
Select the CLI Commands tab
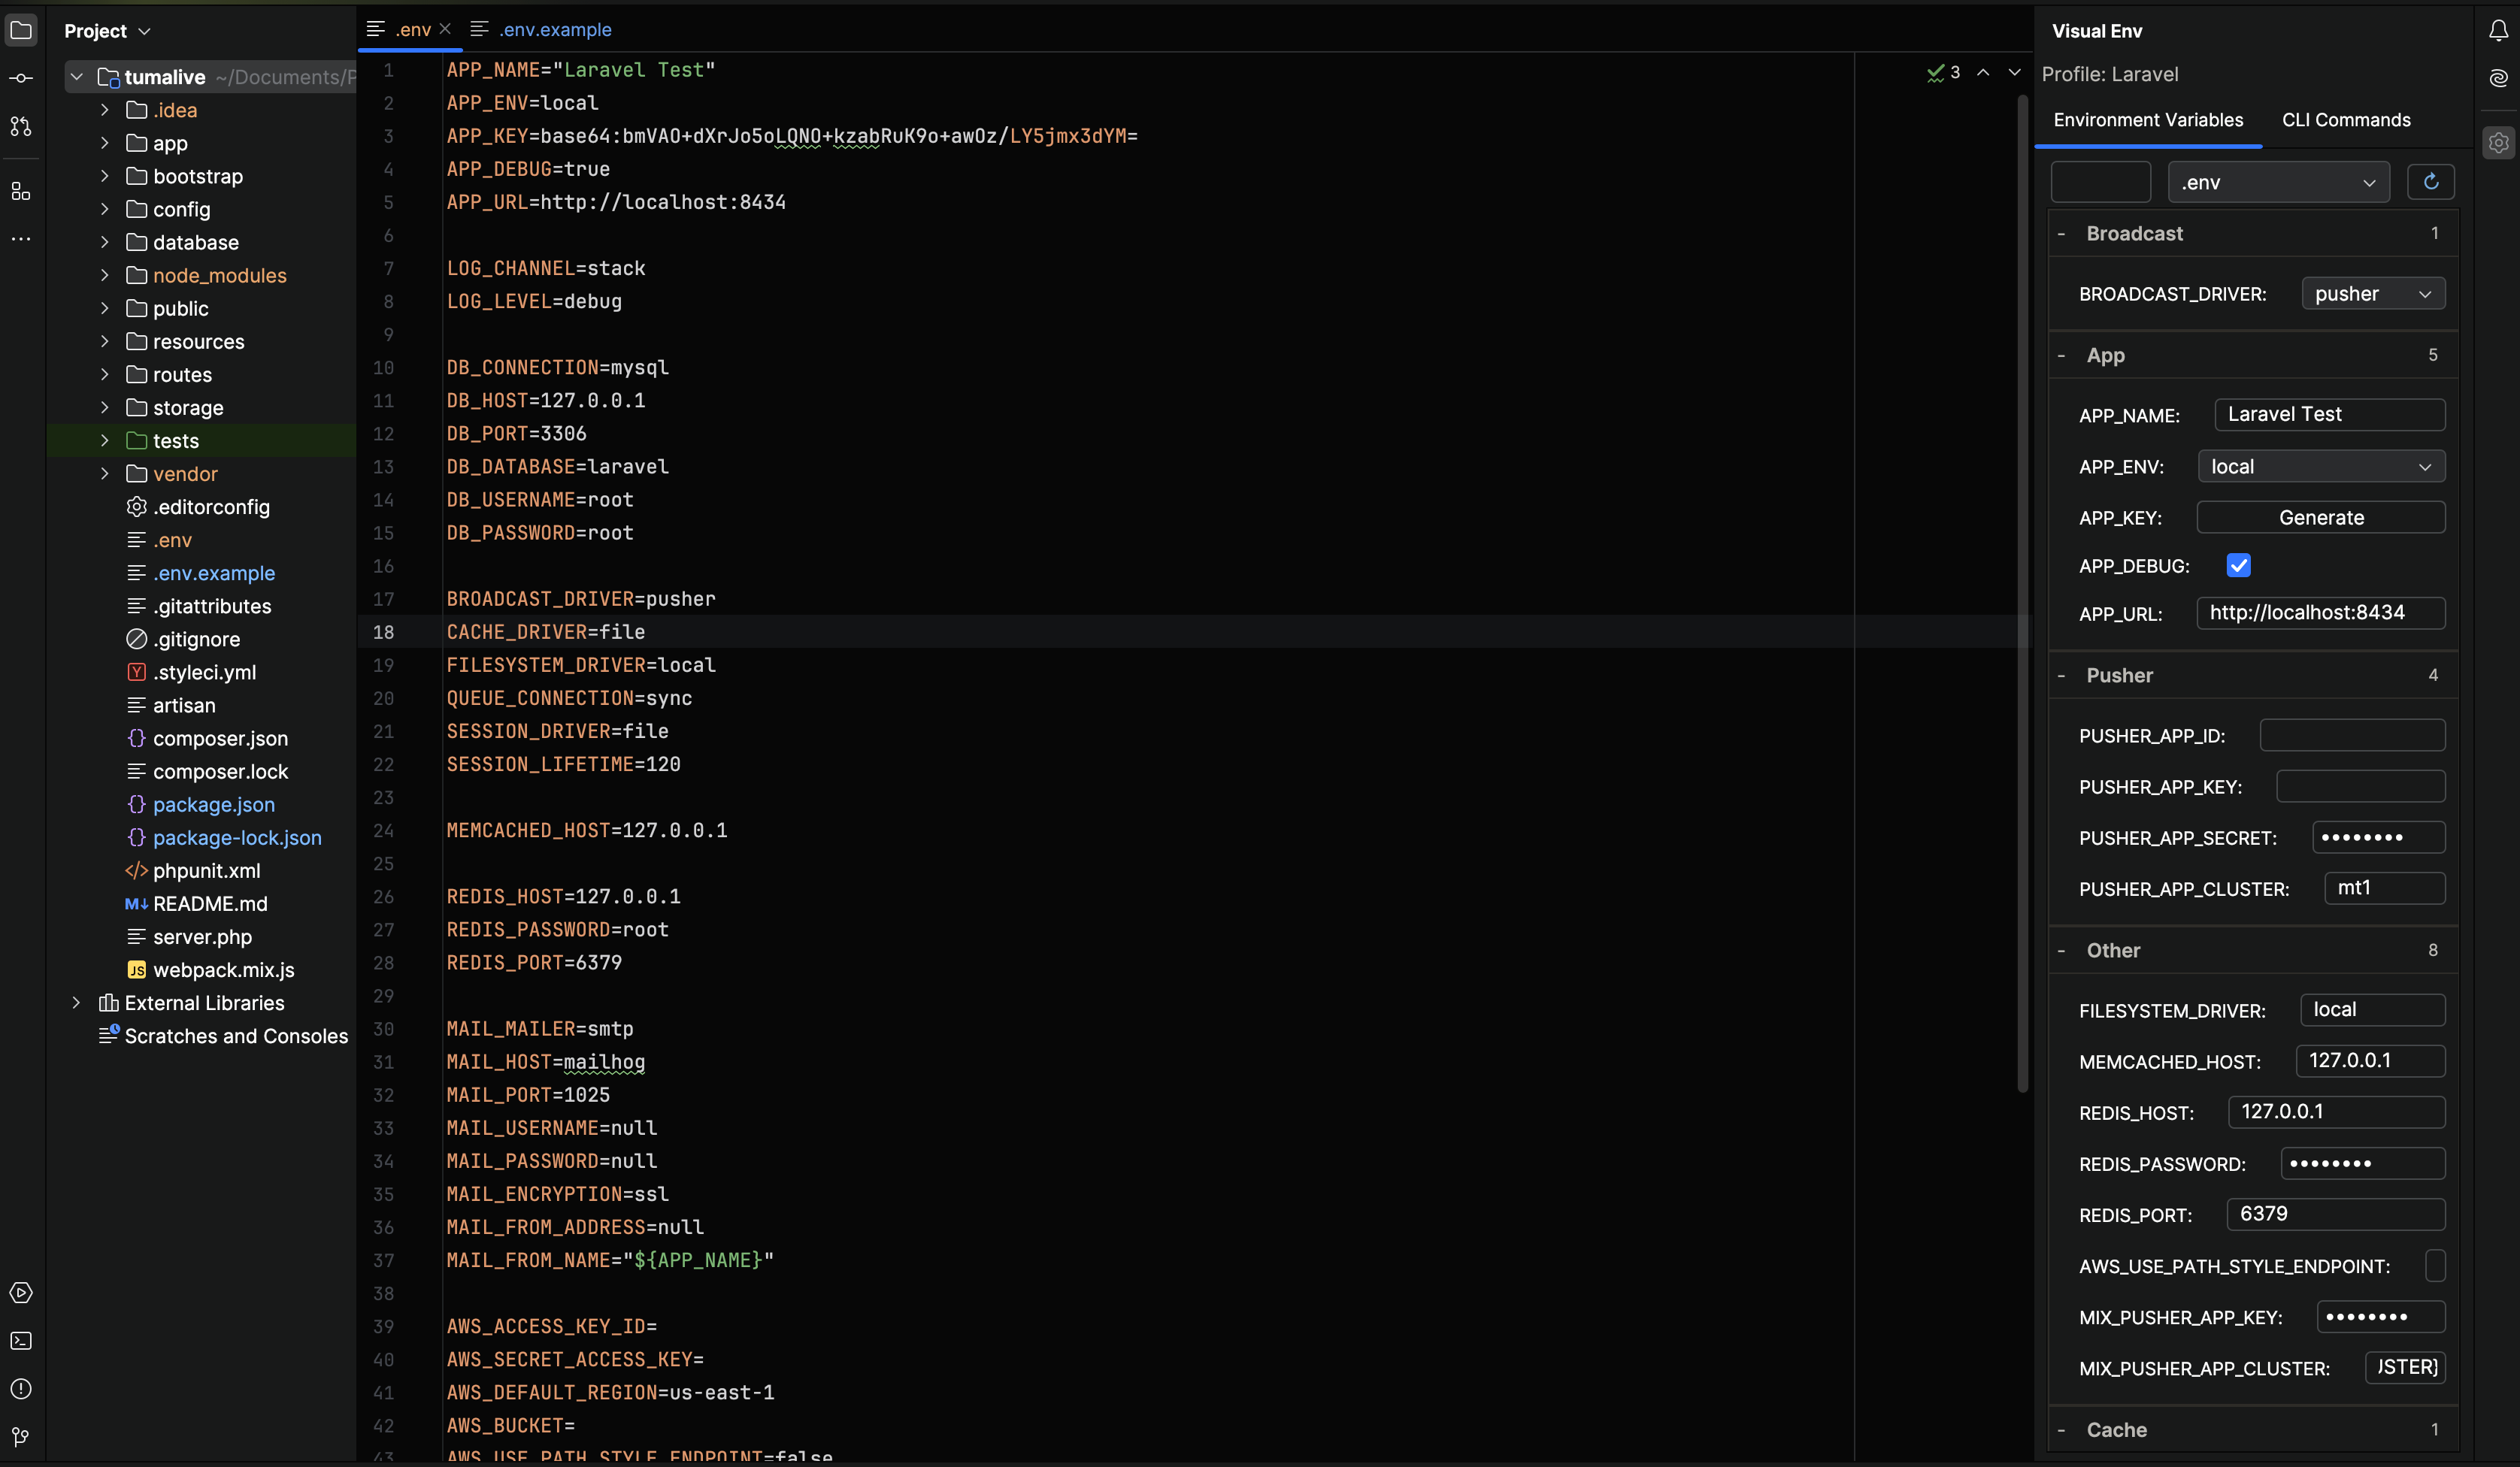2346,120
